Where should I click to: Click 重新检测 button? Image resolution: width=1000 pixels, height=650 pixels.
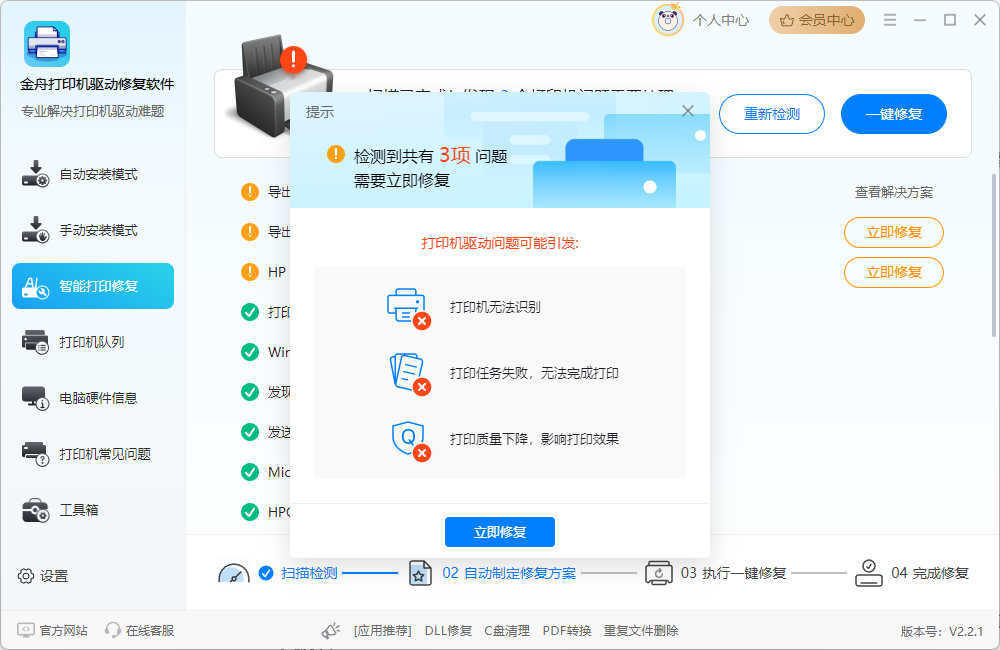(772, 114)
